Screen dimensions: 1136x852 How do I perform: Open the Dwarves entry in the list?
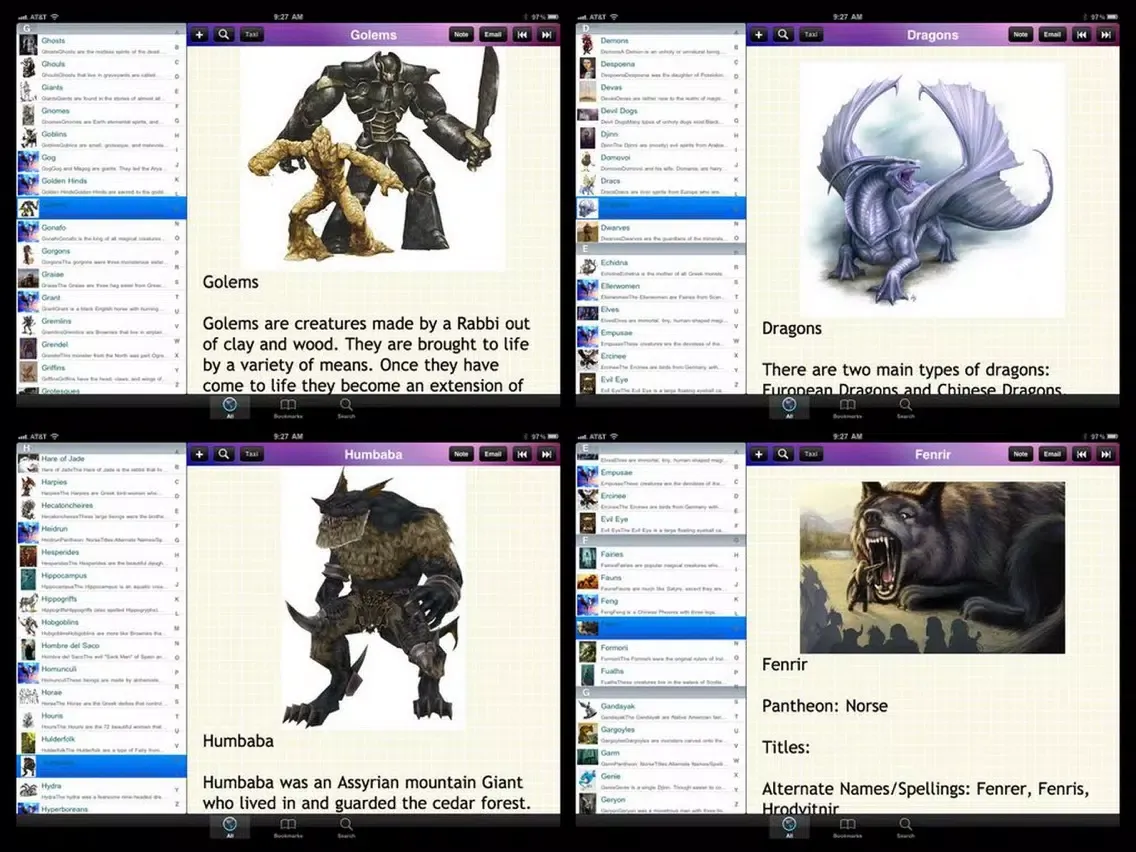pos(655,232)
